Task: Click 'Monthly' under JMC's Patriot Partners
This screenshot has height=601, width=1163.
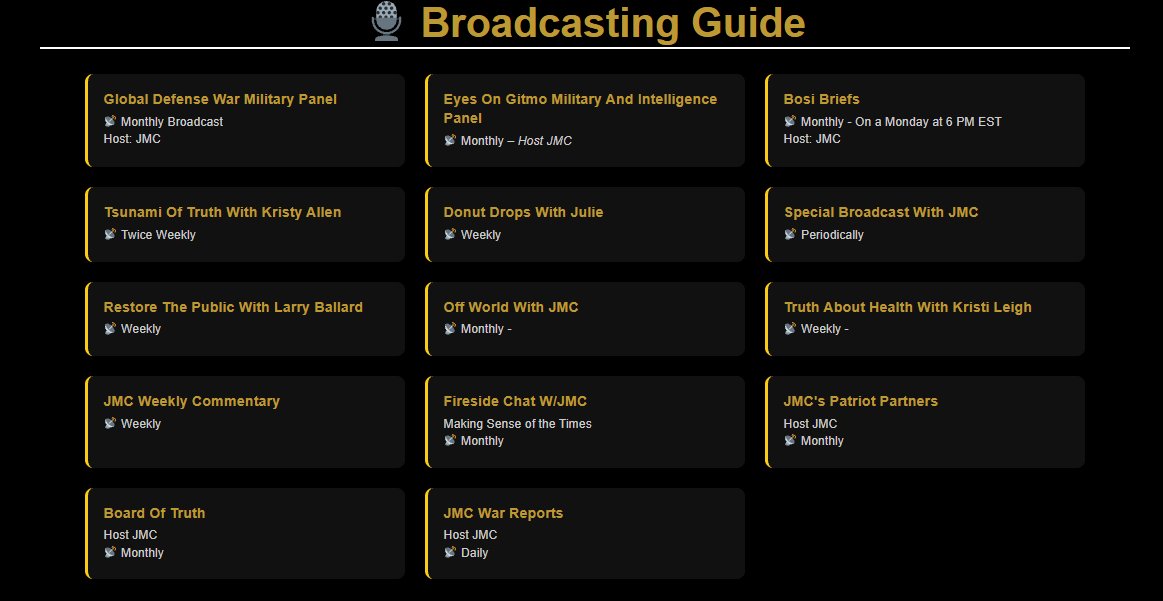Action: click(823, 441)
